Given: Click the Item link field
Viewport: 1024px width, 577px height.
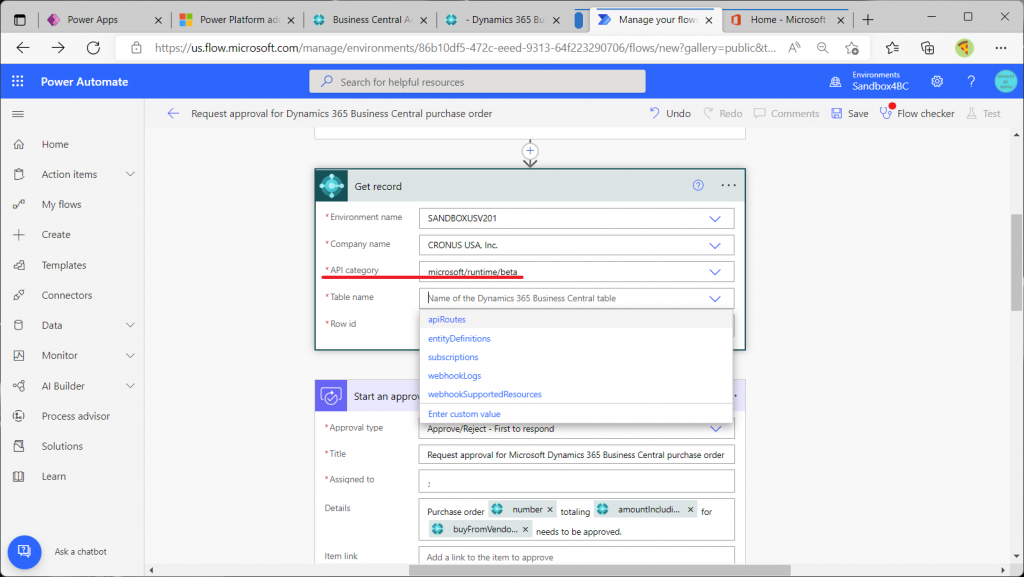Looking at the screenshot, I should click(x=577, y=557).
